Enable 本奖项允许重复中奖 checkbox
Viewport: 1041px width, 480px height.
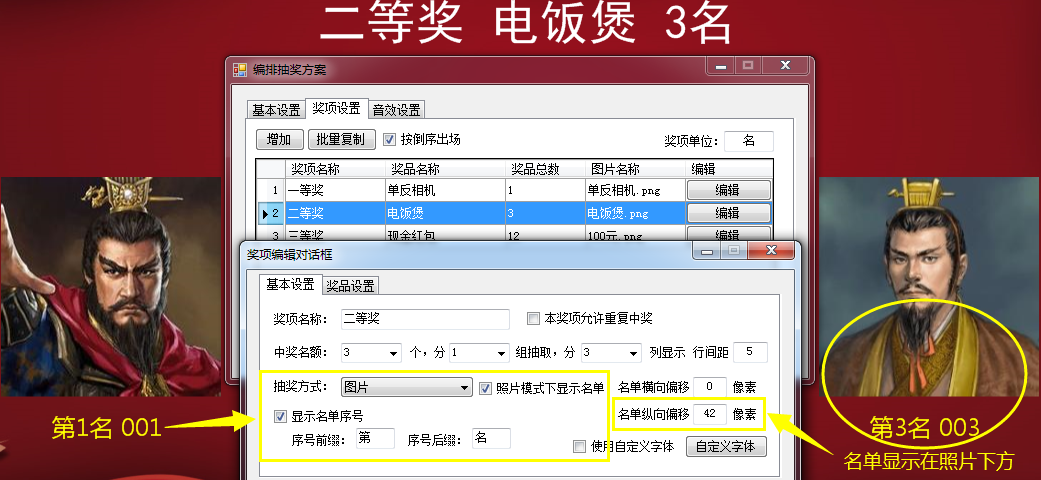tap(533, 319)
